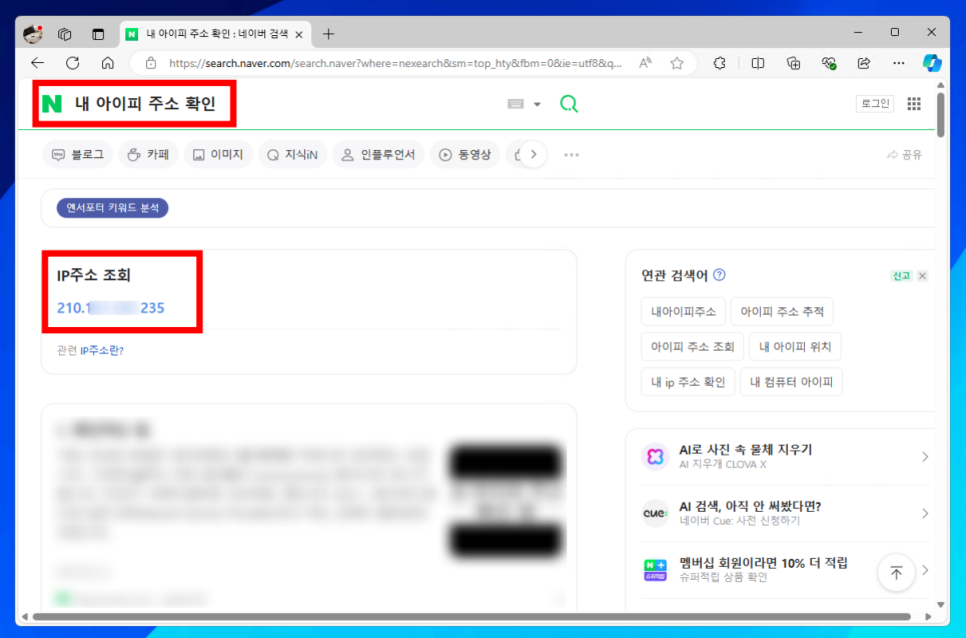Expand keyboard input options dropdown arrow
Screen dimensions: 966x638
pos(537,104)
